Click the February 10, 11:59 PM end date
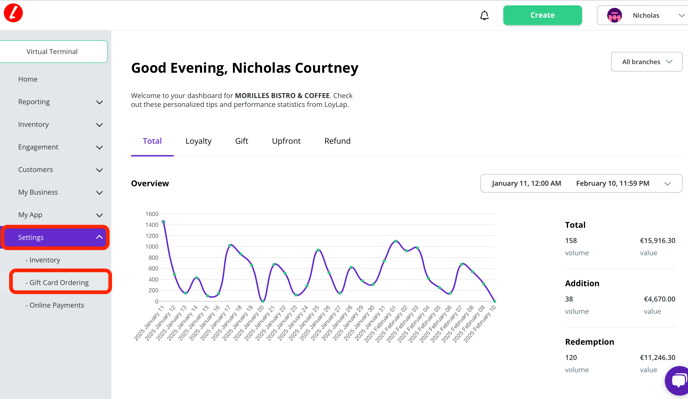The width and height of the screenshot is (688, 399). point(613,183)
